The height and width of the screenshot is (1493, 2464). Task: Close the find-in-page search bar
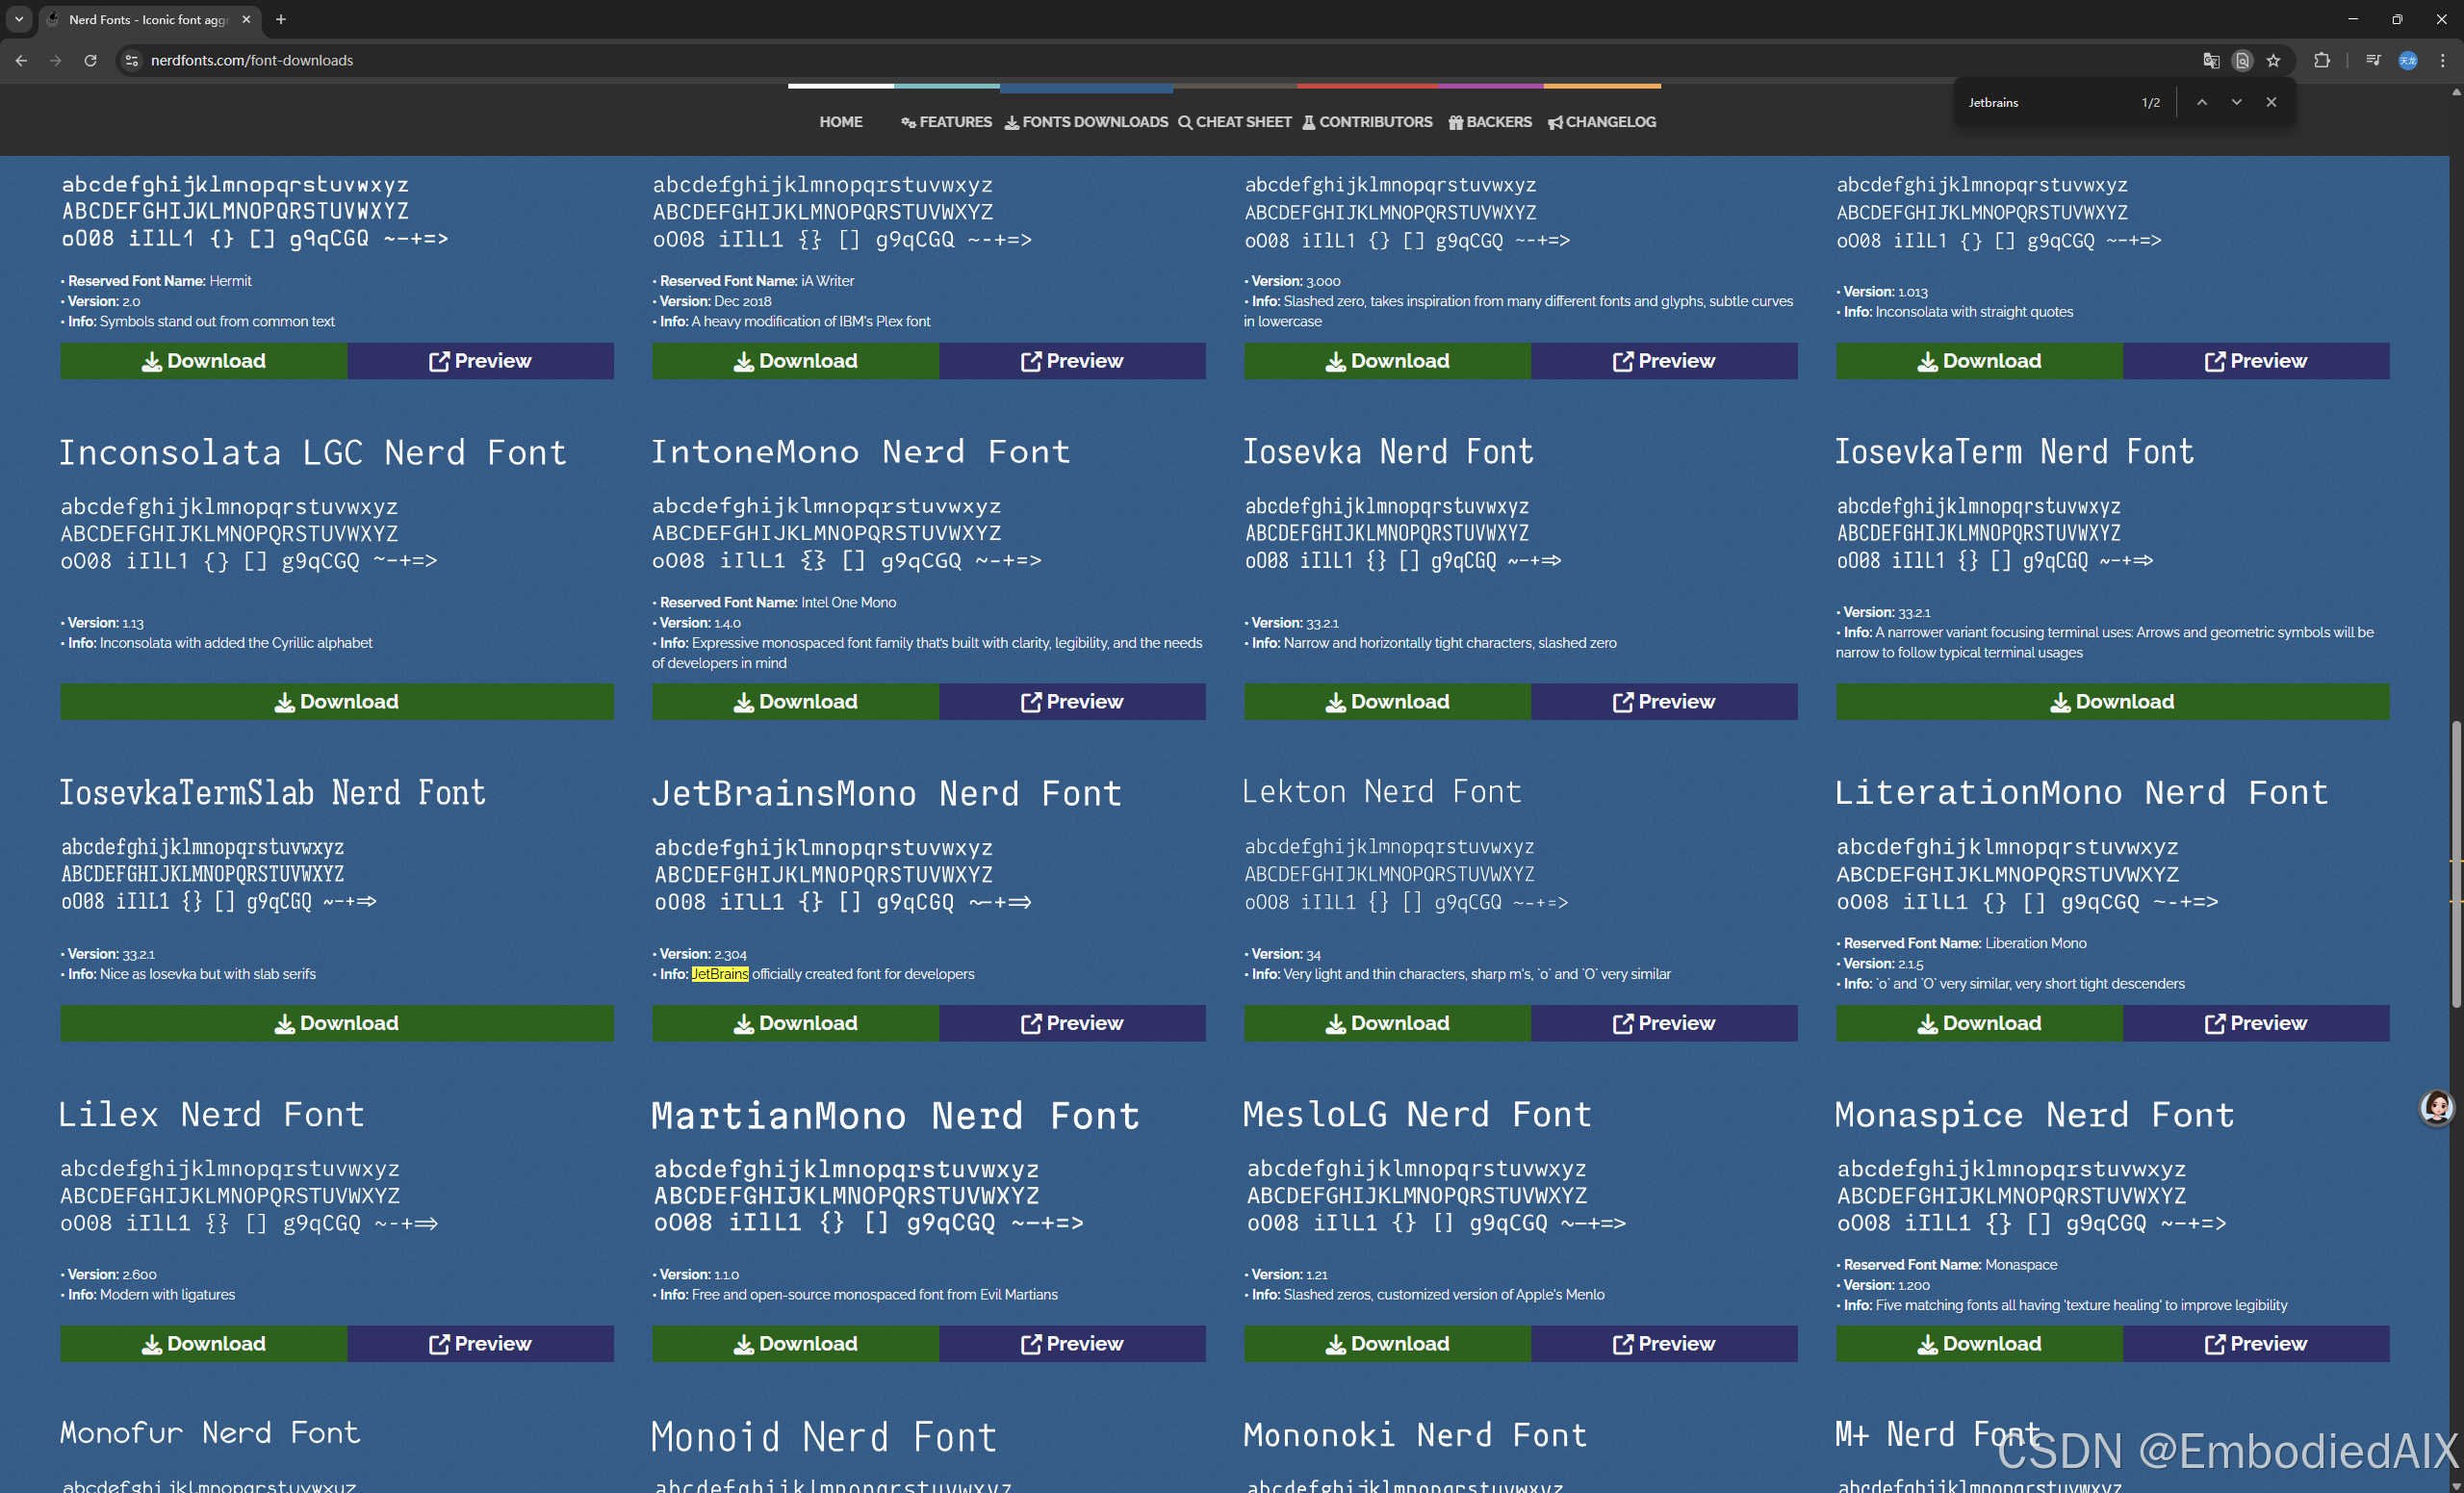[2271, 102]
